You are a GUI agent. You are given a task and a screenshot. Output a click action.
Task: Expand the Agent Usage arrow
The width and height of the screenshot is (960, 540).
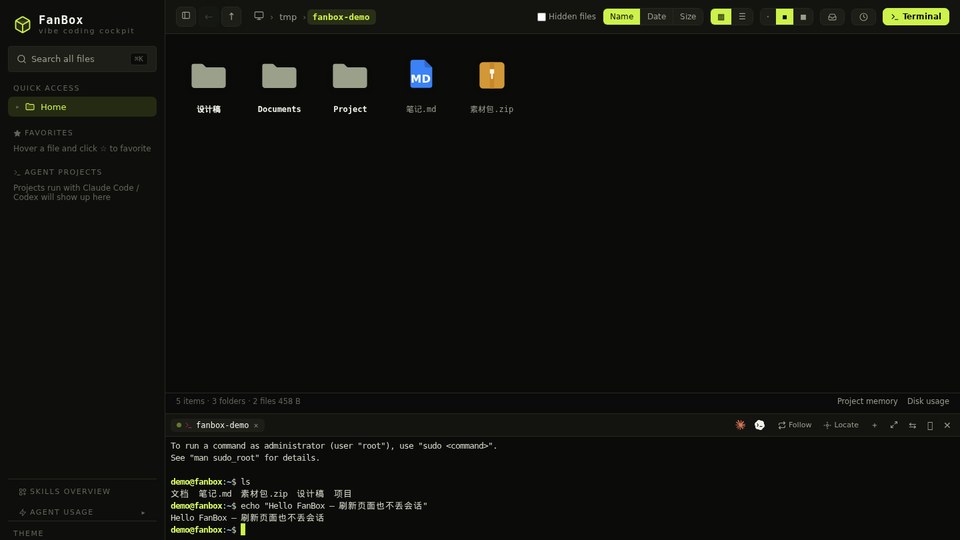pyautogui.click(x=143, y=512)
